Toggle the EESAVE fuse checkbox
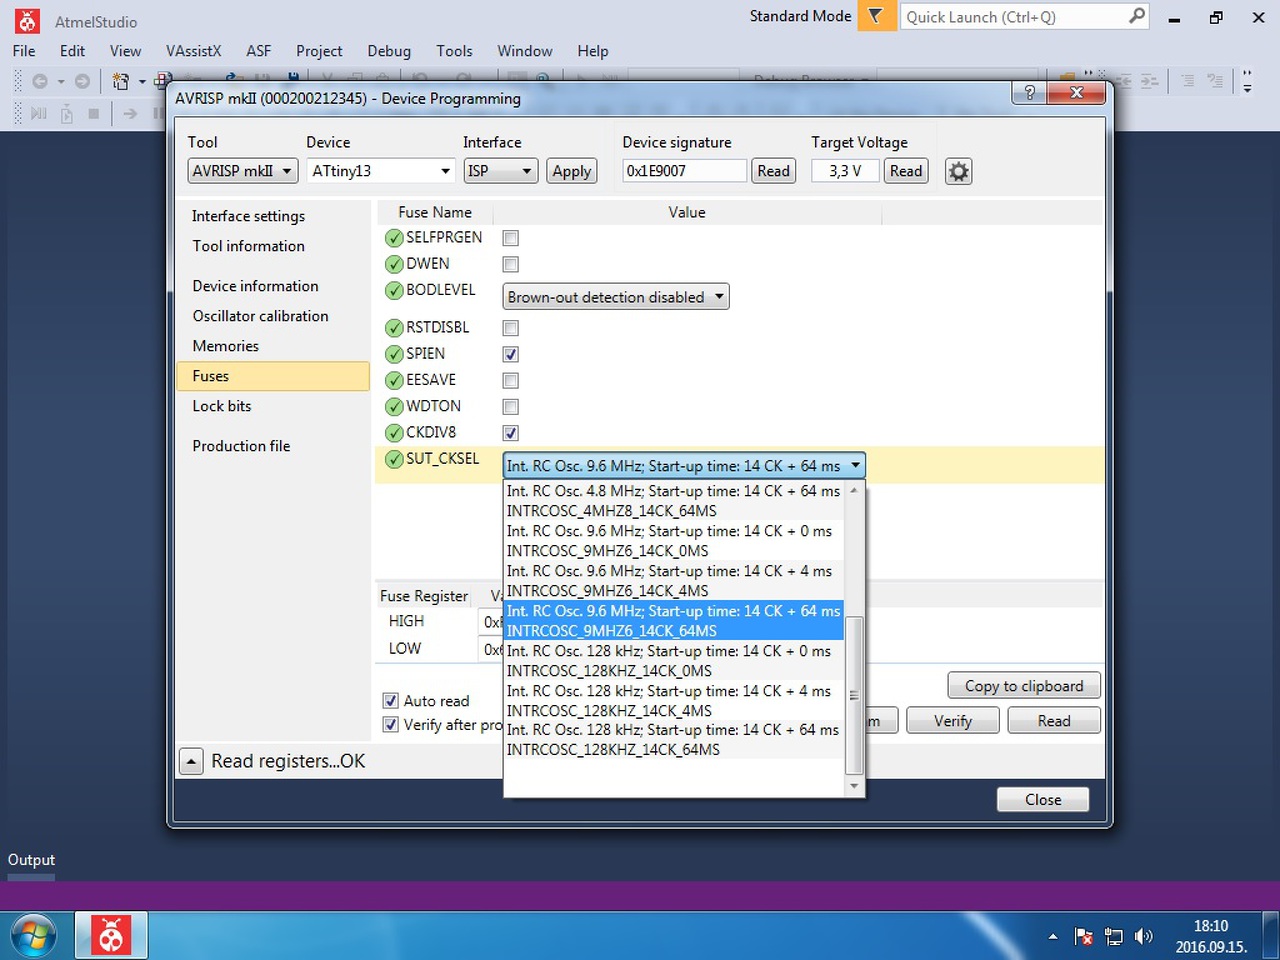The width and height of the screenshot is (1280, 960). (x=511, y=380)
